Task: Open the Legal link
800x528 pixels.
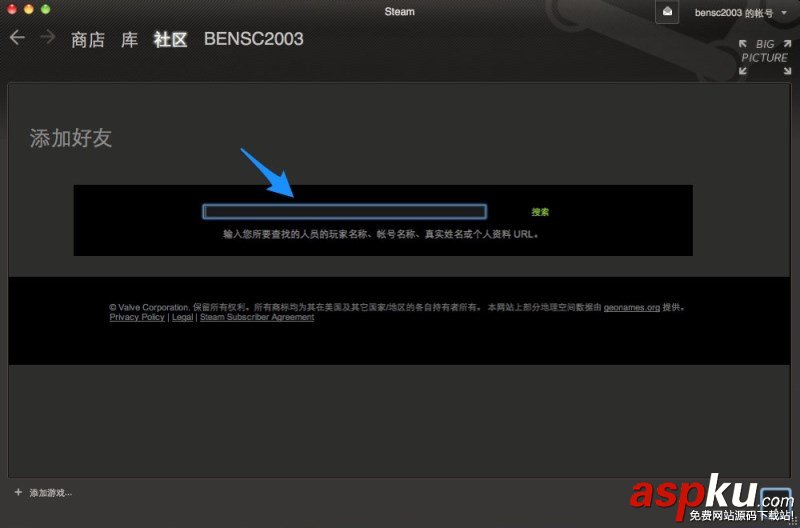Action: (x=182, y=317)
